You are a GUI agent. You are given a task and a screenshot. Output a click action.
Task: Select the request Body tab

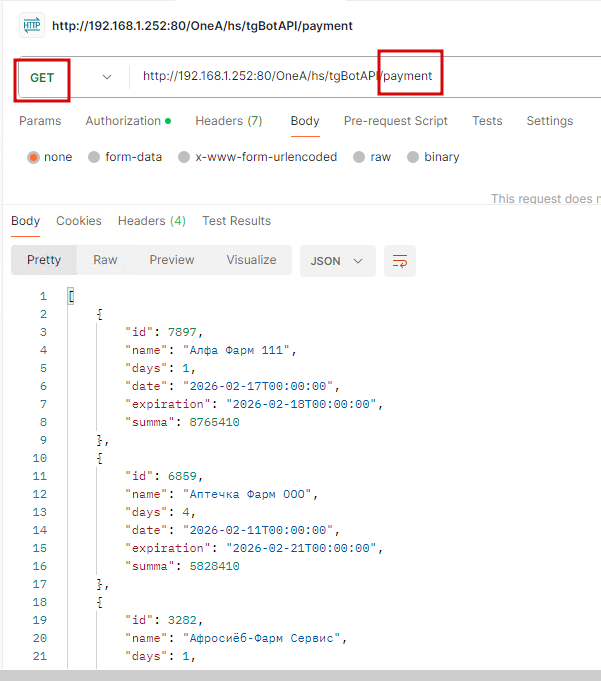(305, 121)
